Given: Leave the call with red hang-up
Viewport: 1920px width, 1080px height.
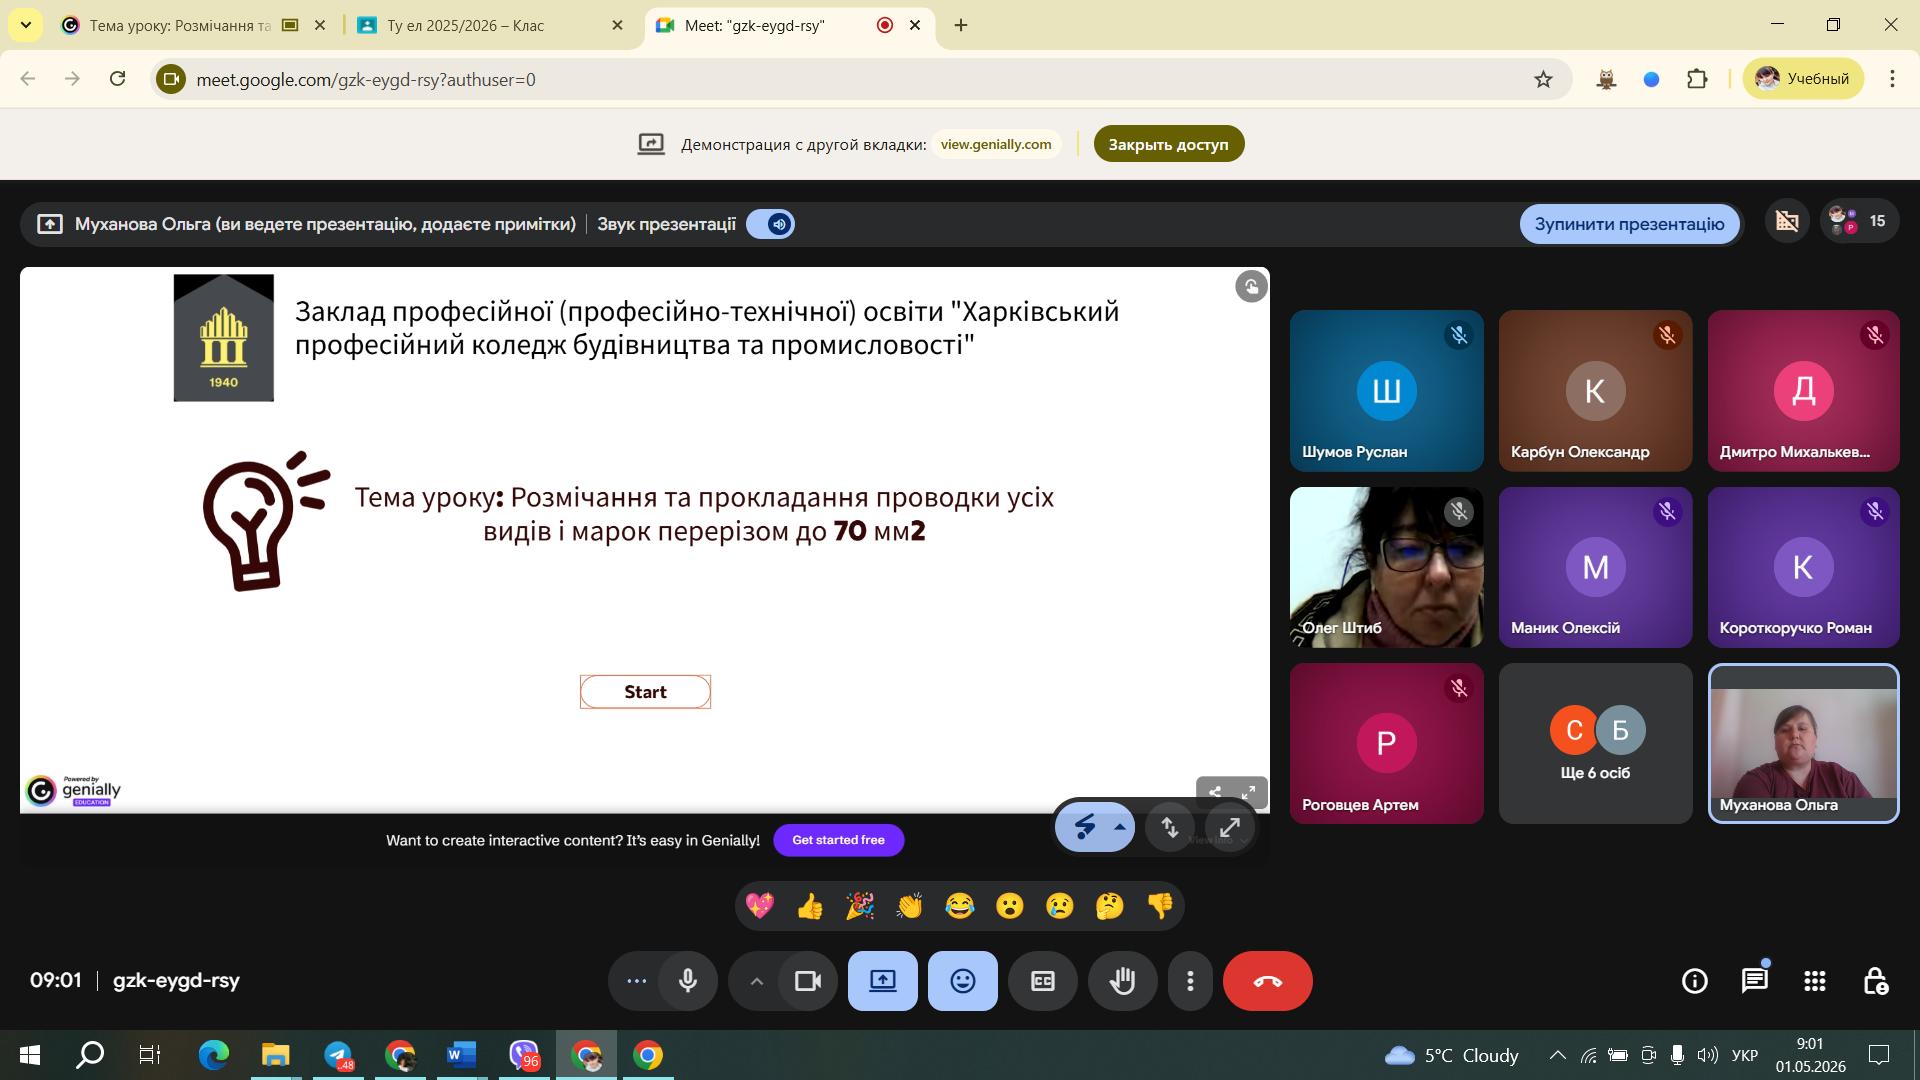Looking at the screenshot, I should [1268, 981].
